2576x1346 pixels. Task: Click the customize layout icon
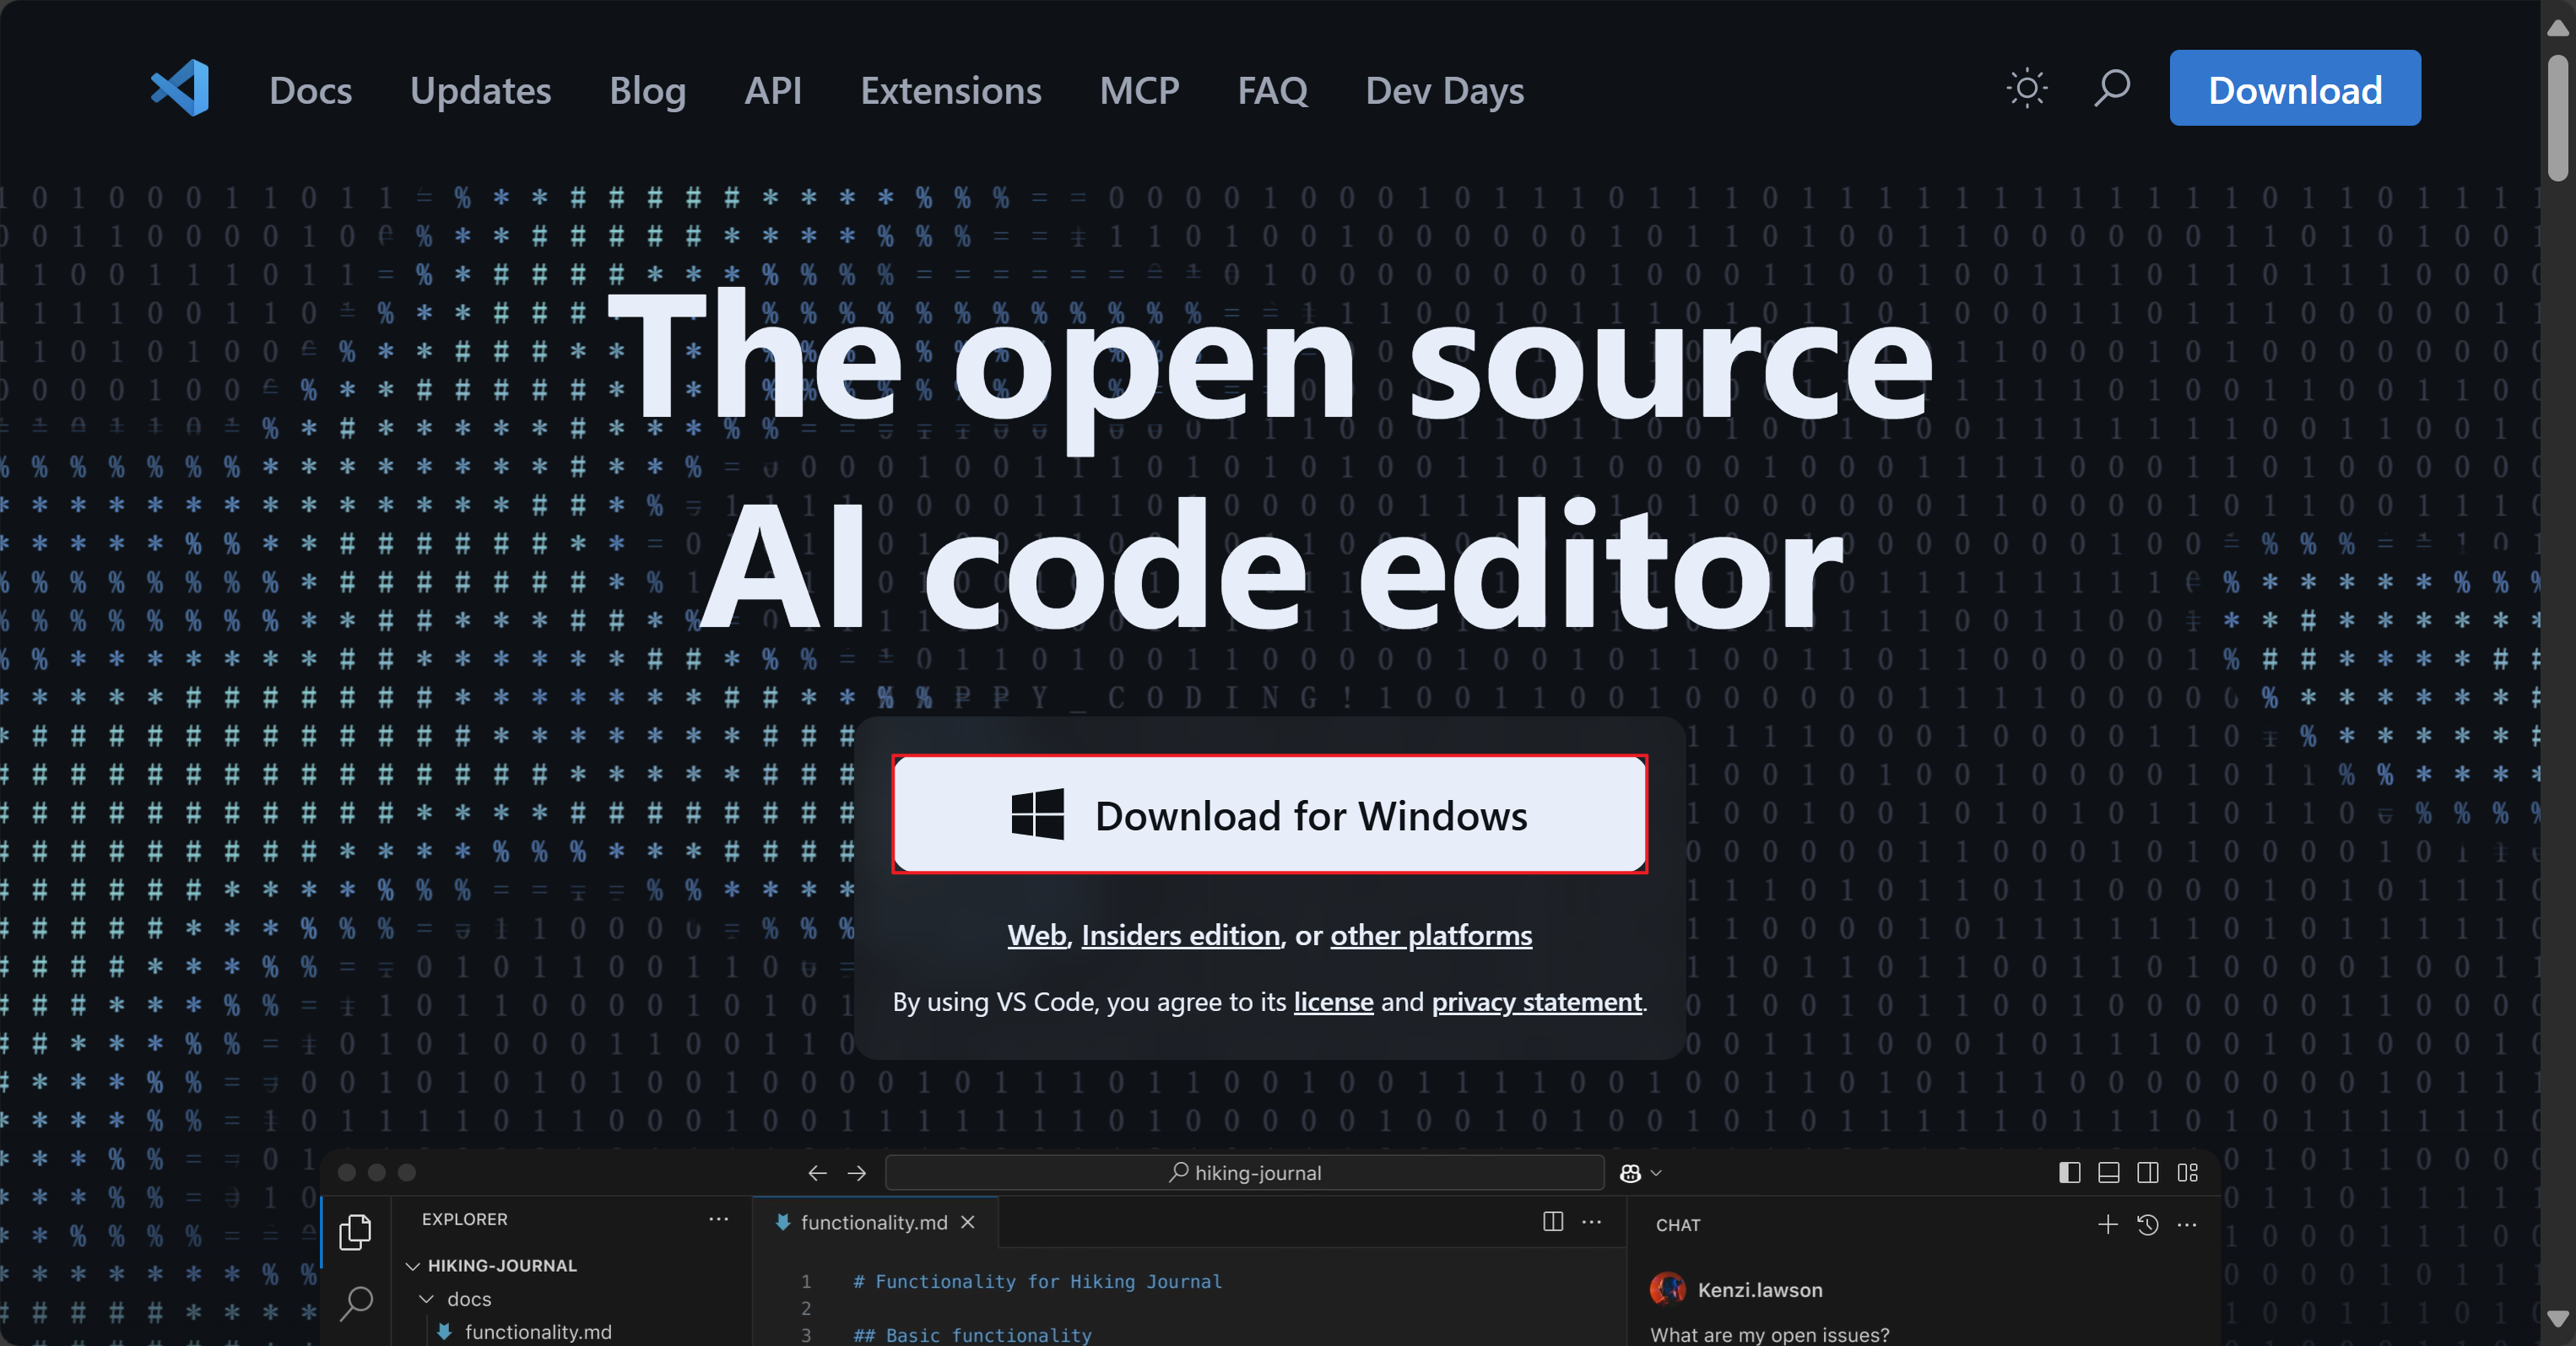[x=2188, y=1173]
